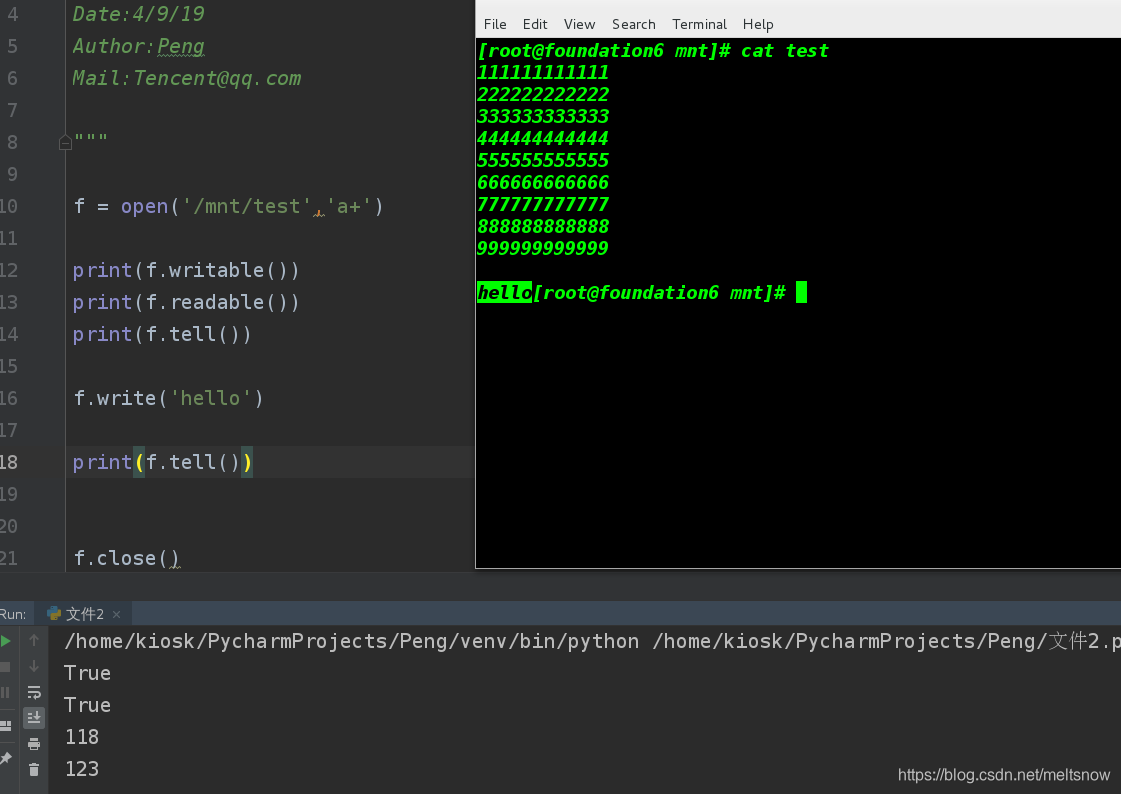The image size is (1121, 794).
Task: Click the Python icon on 文件2 tab
Action: [x=54, y=613]
